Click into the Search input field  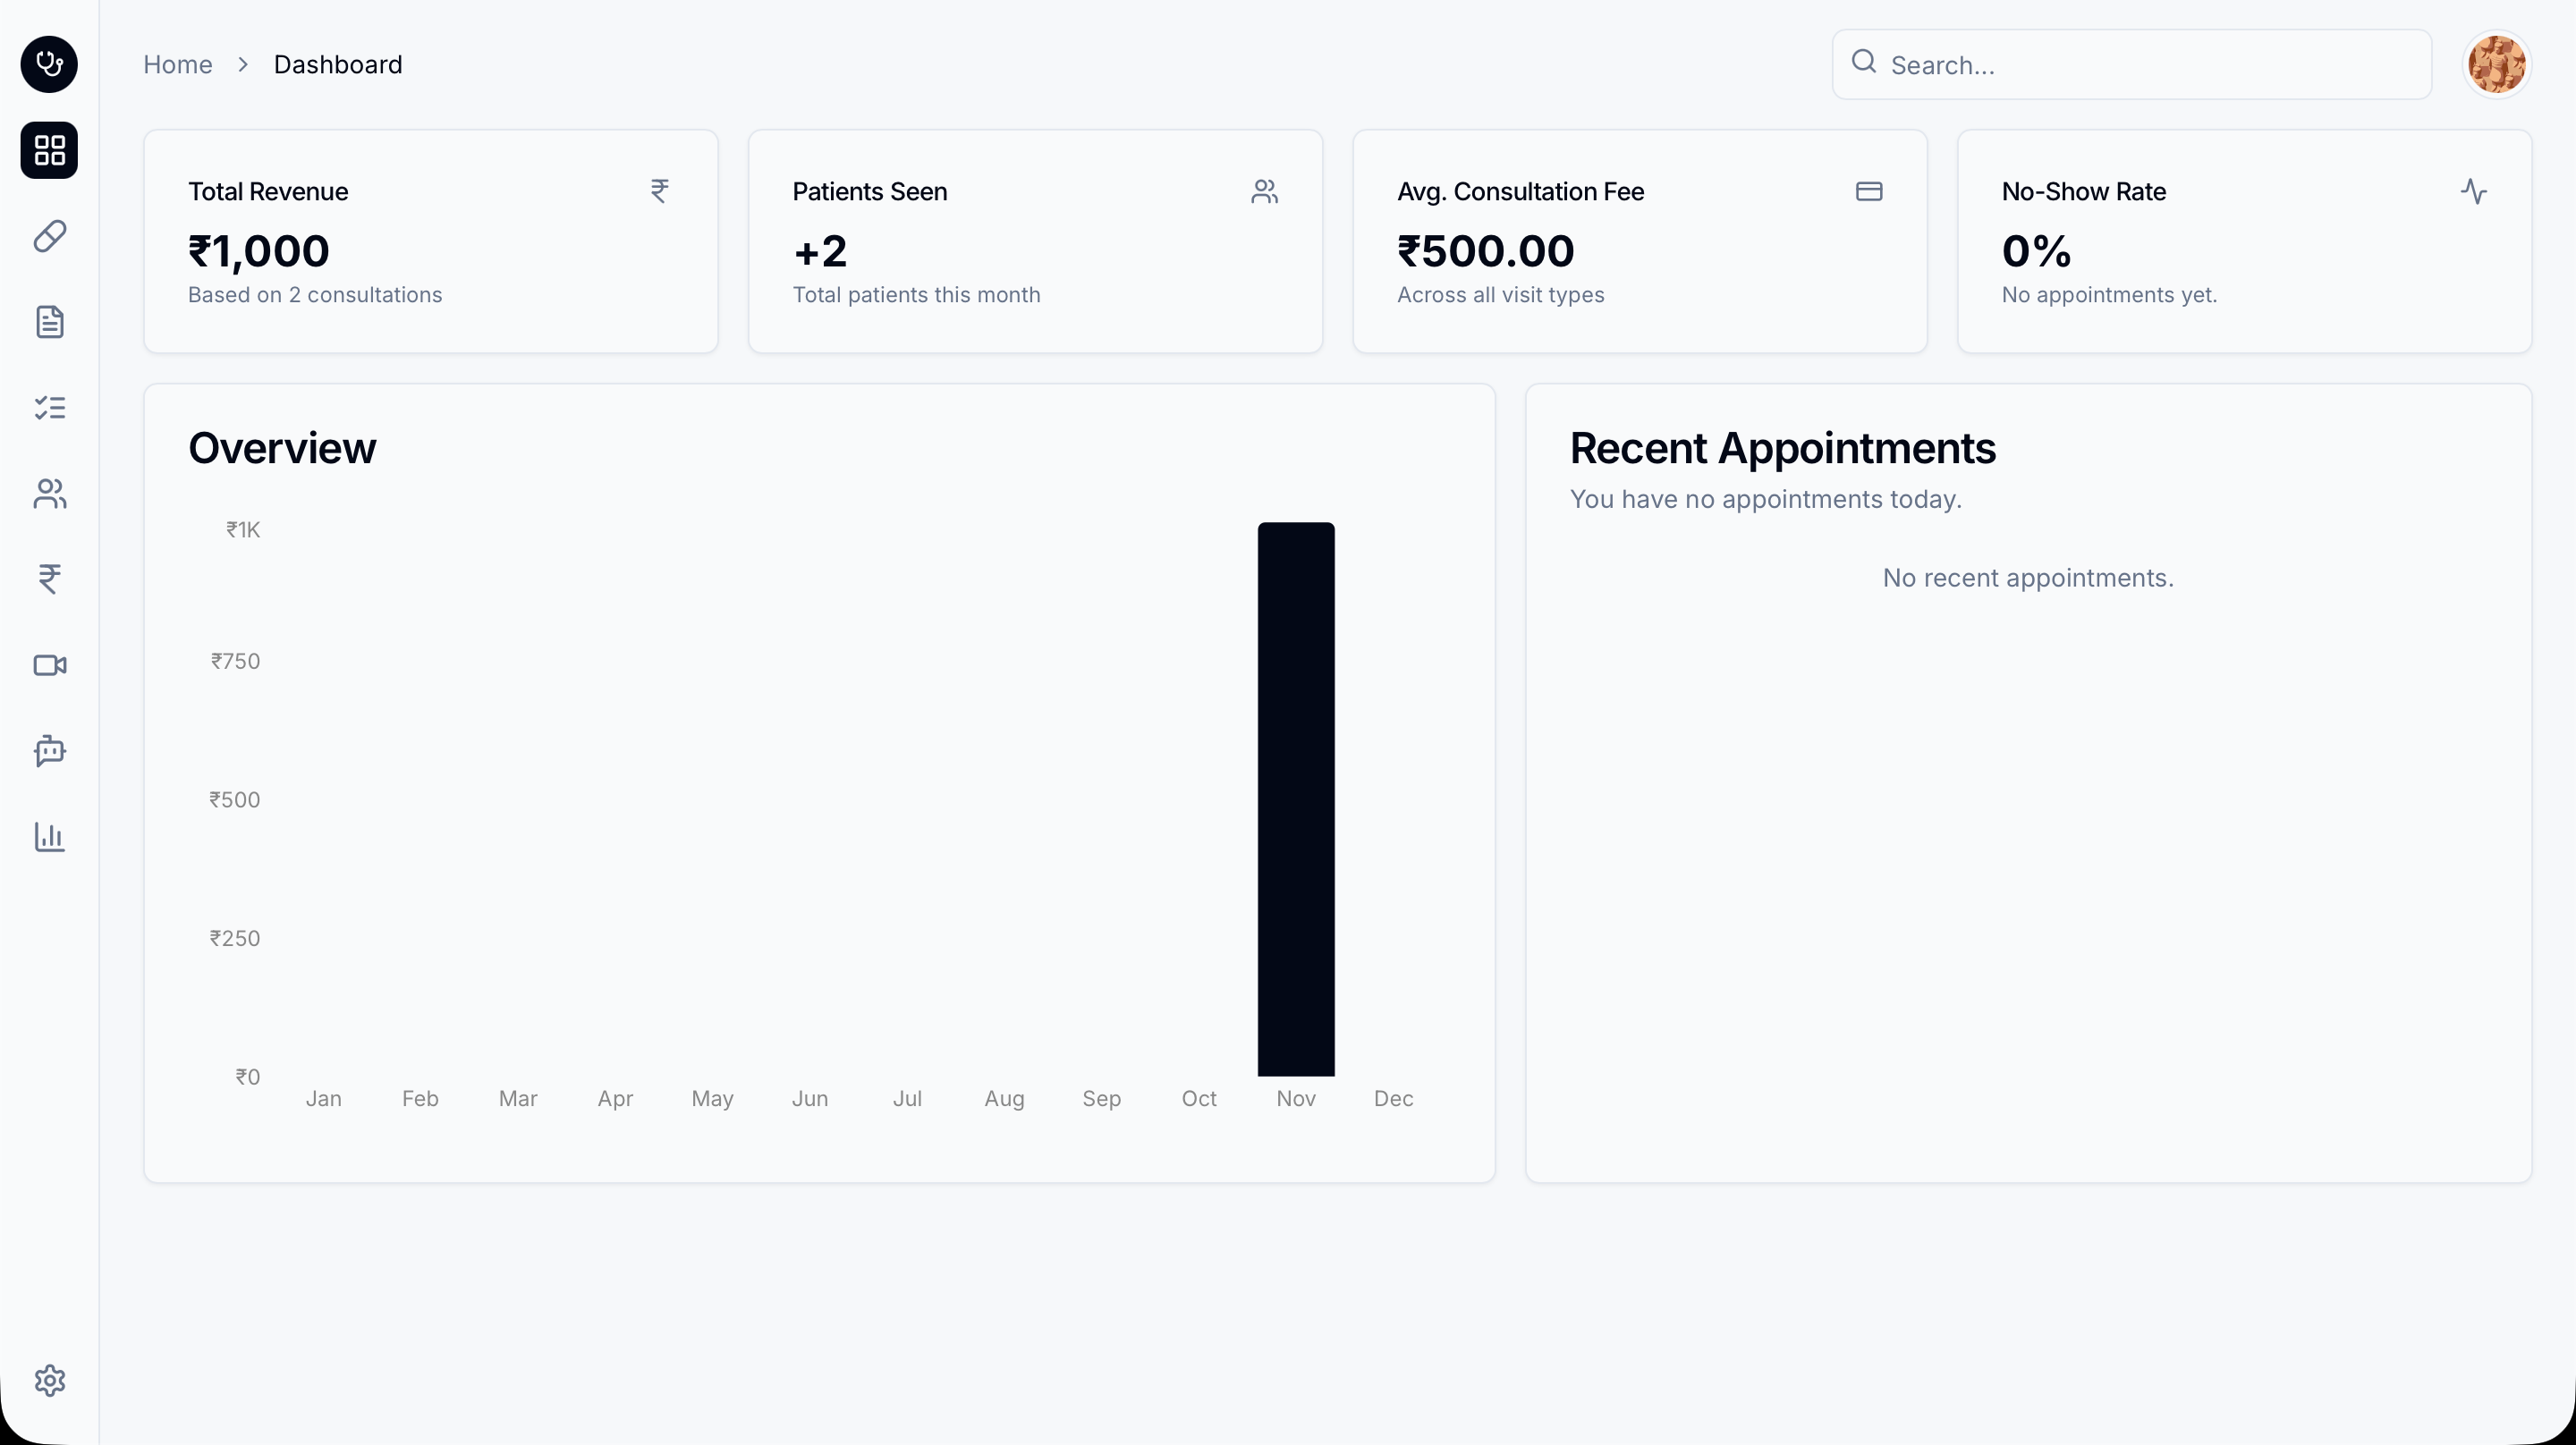2150,65
